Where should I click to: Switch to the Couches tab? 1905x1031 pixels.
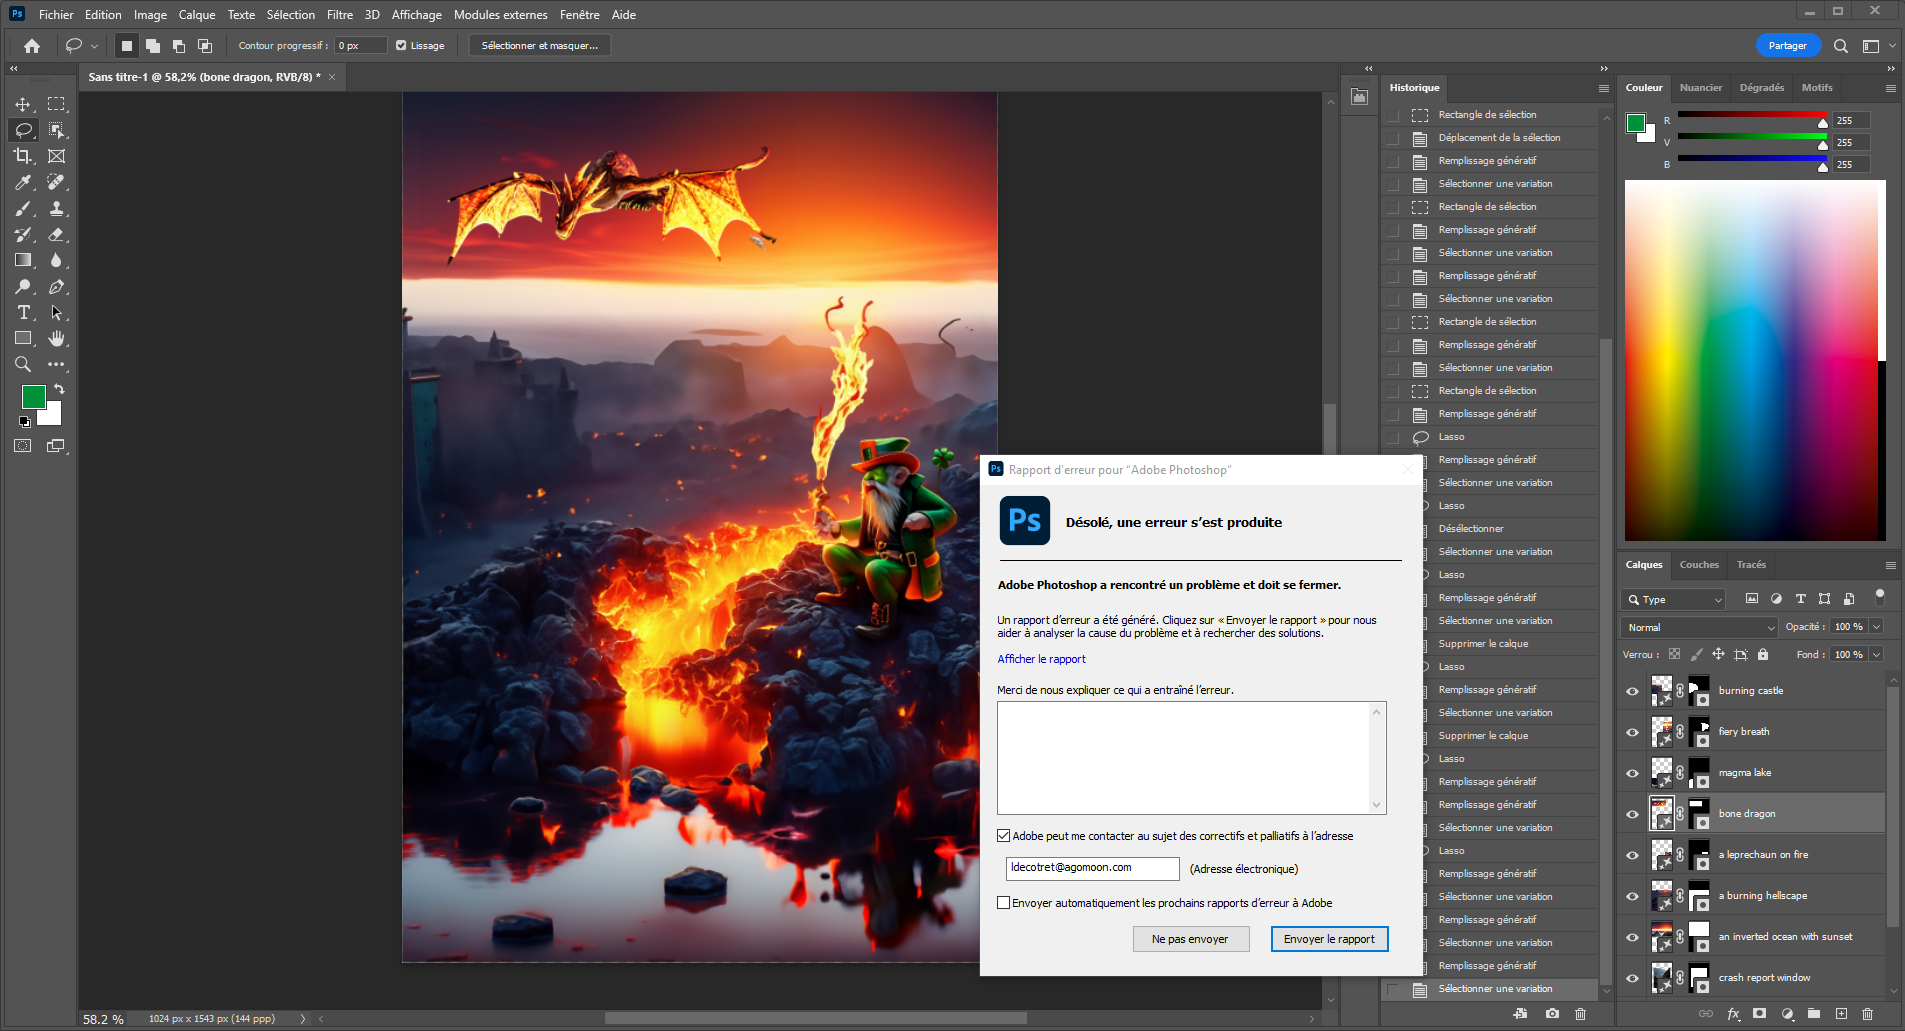(1698, 565)
